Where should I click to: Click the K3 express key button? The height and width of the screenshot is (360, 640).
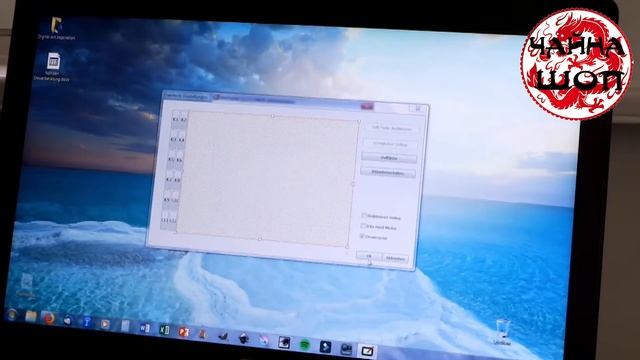tap(174, 139)
